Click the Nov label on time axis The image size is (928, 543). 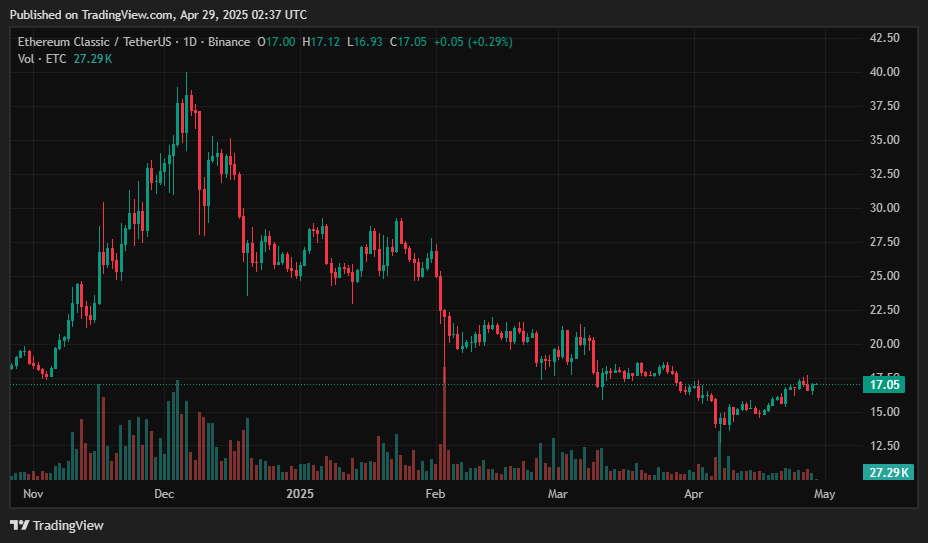[33, 494]
